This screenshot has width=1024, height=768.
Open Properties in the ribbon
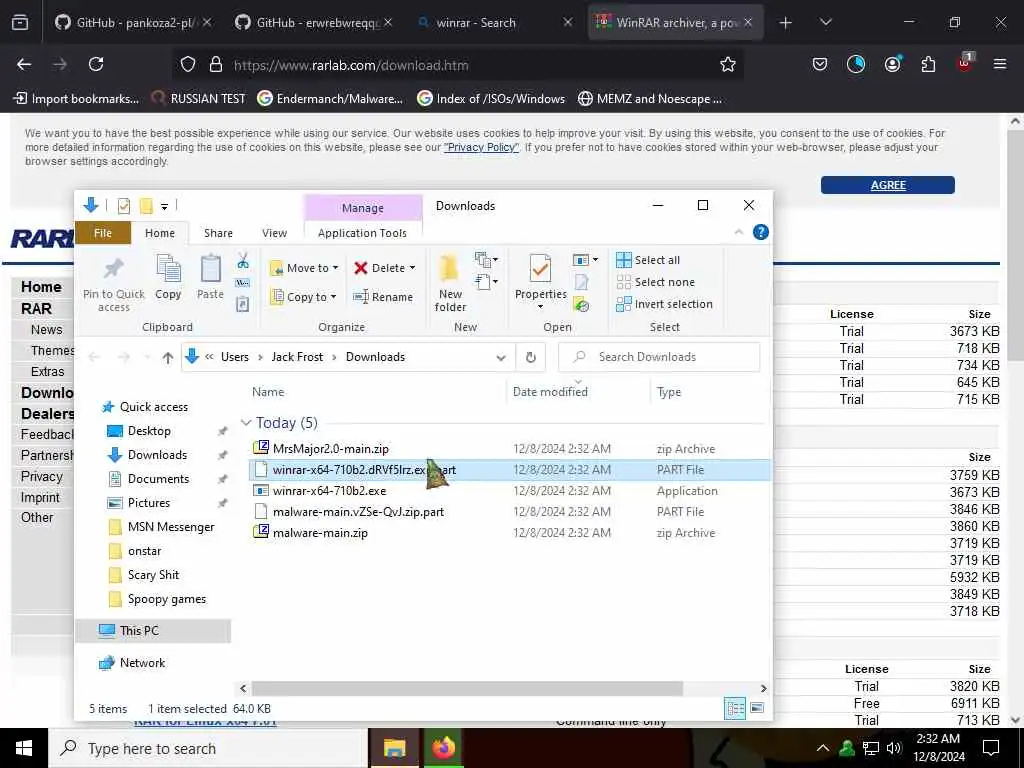click(x=541, y=281)
